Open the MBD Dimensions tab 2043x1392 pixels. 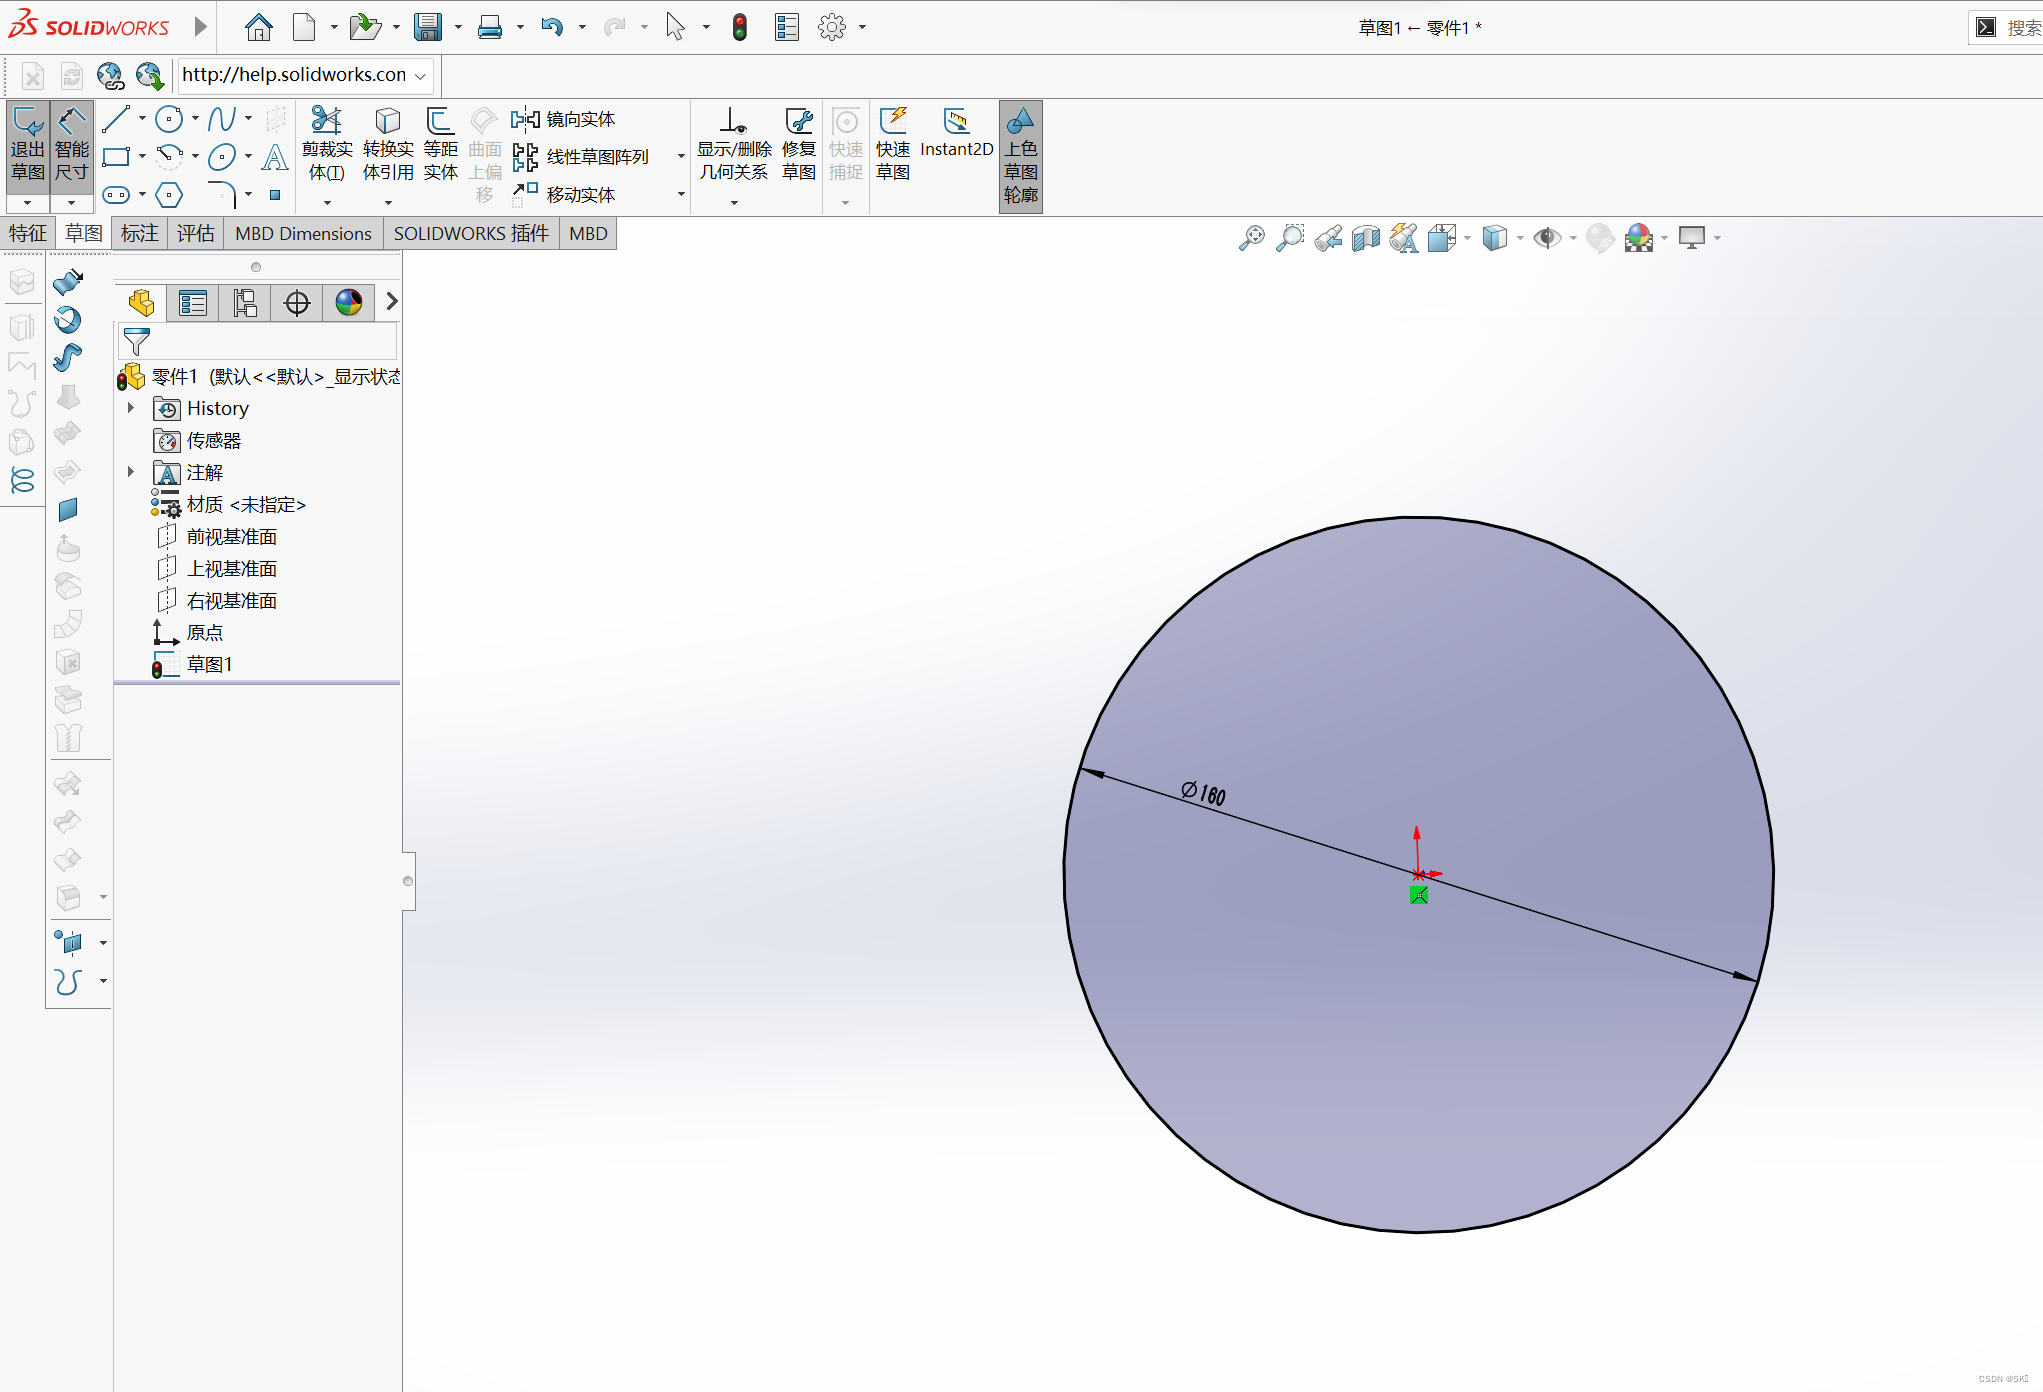tap(303, 233)
